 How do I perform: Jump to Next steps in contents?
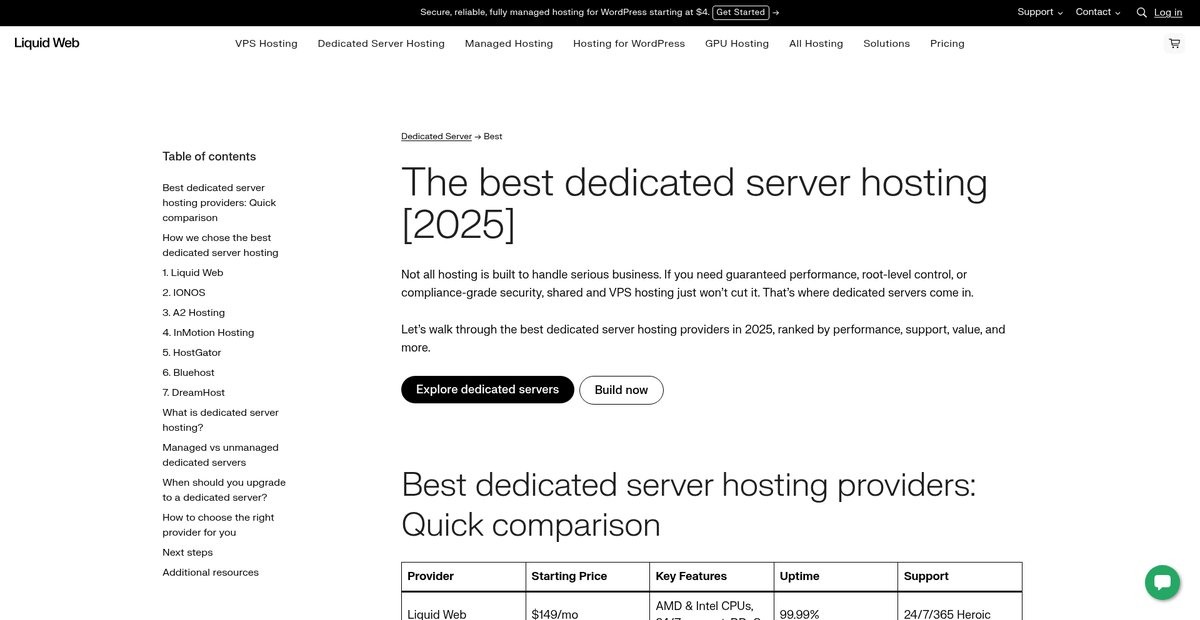point(188,553)
